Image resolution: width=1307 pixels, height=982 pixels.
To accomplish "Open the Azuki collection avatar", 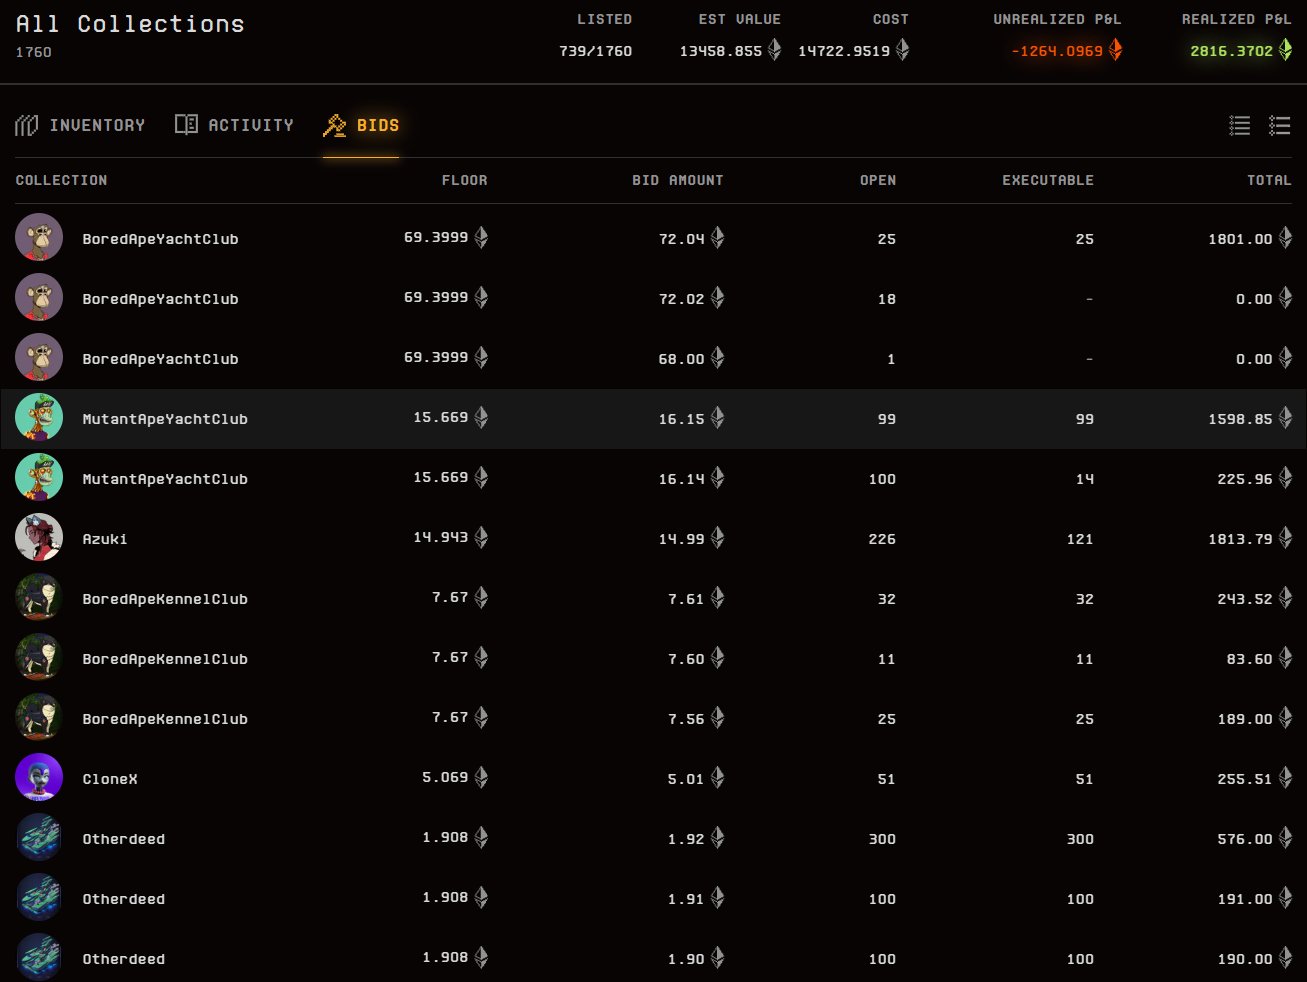I will [39, 538].
